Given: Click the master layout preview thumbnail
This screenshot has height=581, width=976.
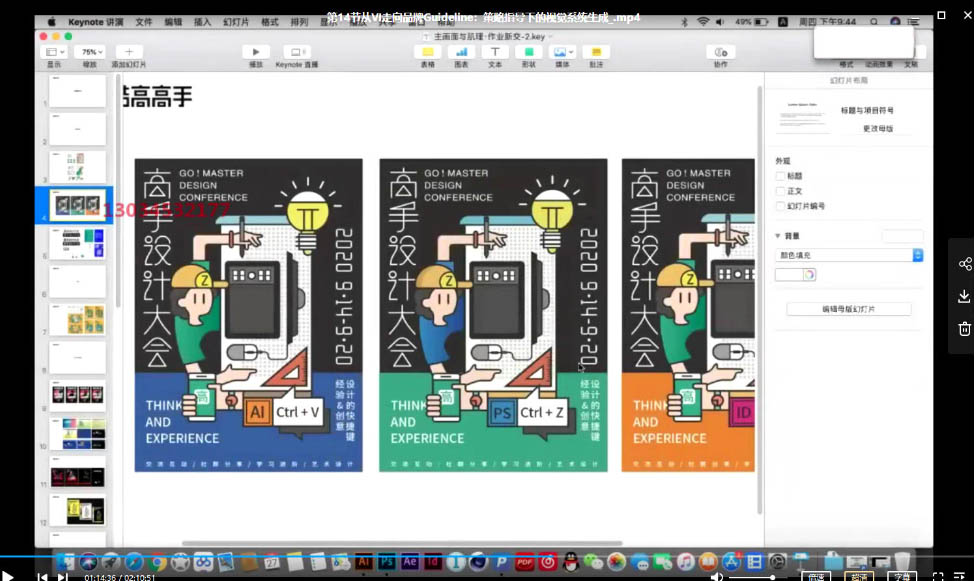Looking at the screenshot, I should pyautogui.click(x=803, y=116).
